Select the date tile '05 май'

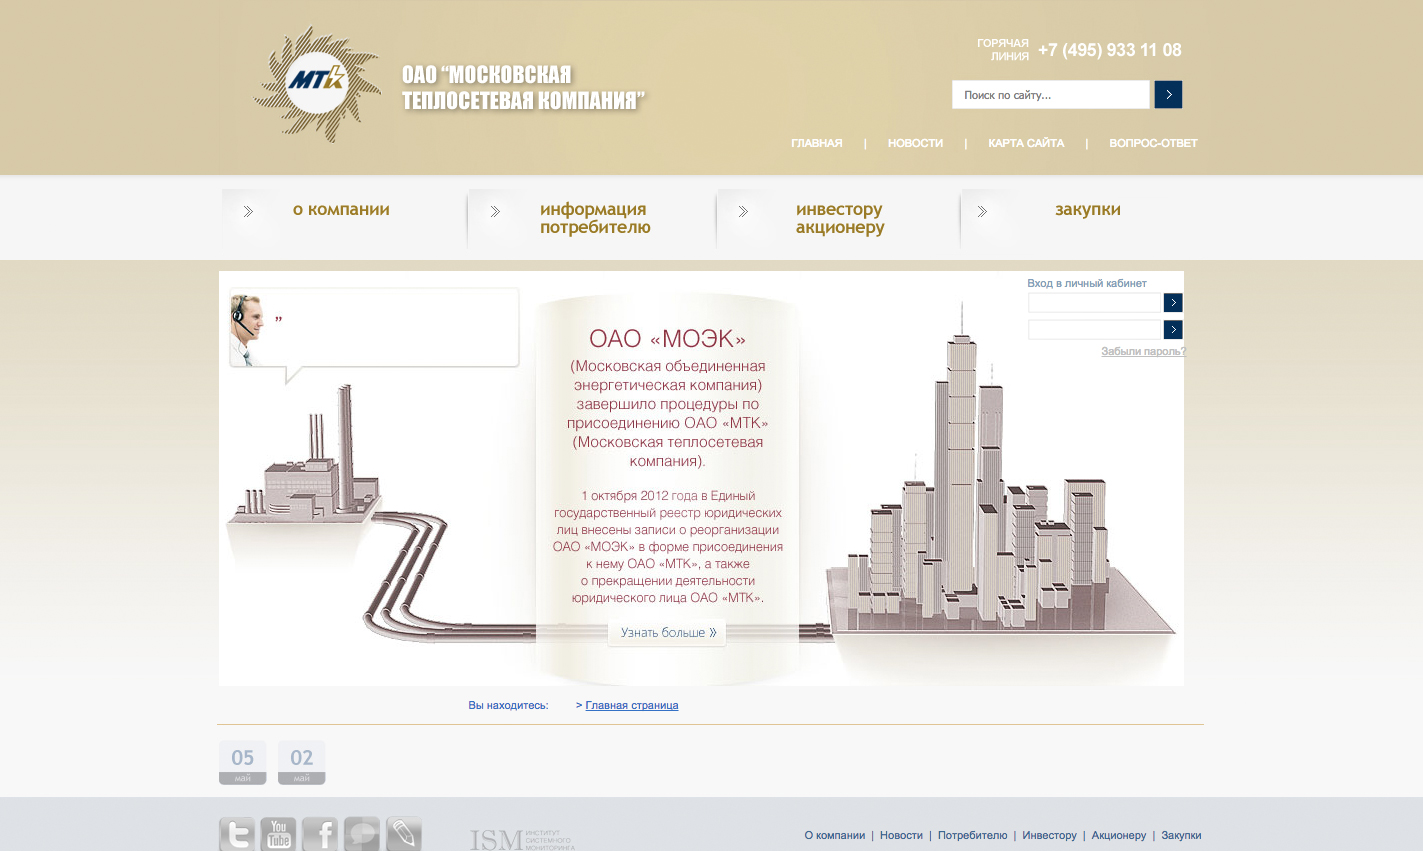[243, 762]
